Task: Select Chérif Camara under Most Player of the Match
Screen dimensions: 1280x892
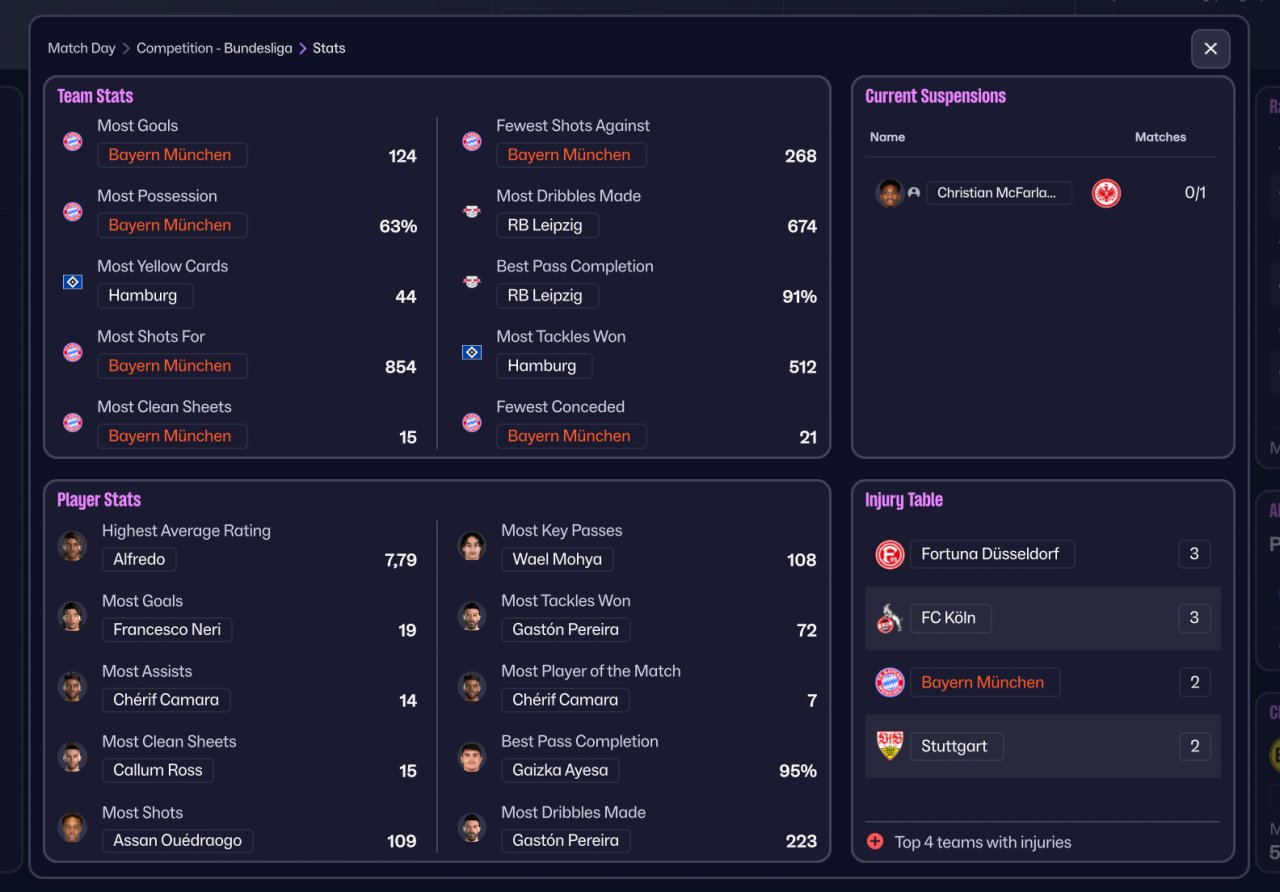Action: point(565,700)
